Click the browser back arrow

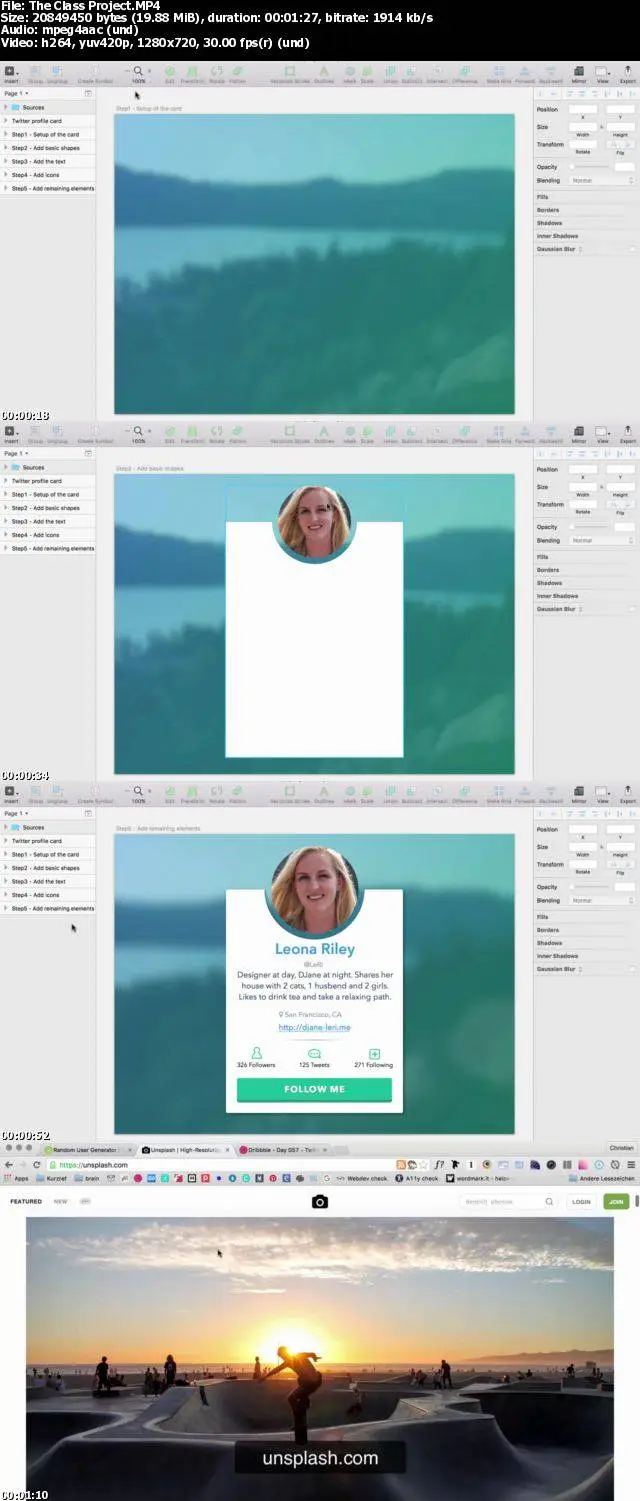point(9,1165)
